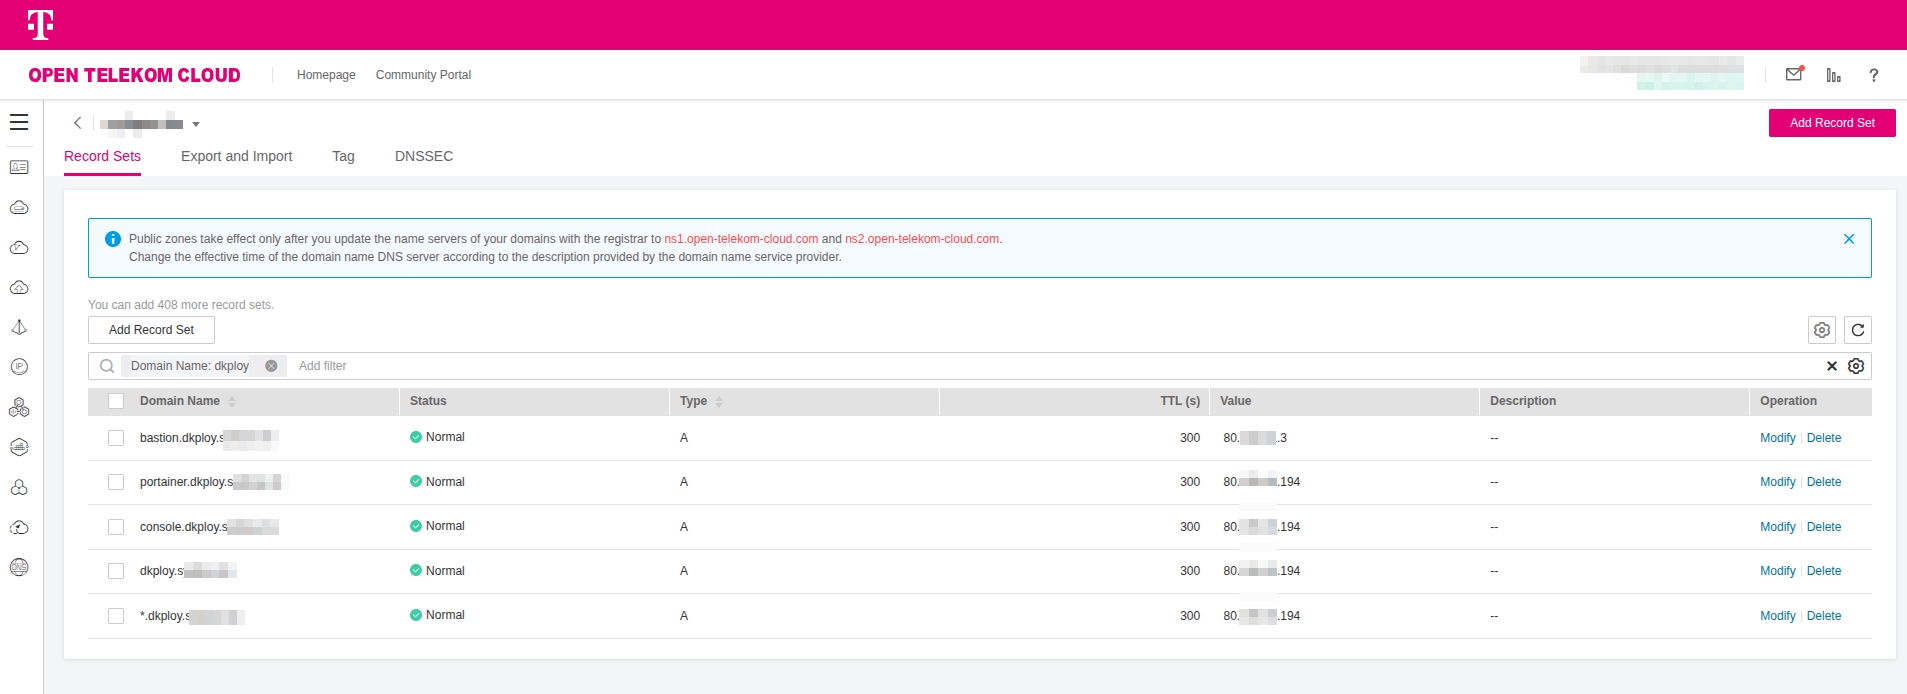Screen dimensions: 1907x694
Task: Click the mail notifications icon
Action: click(x=1794, y=74)
